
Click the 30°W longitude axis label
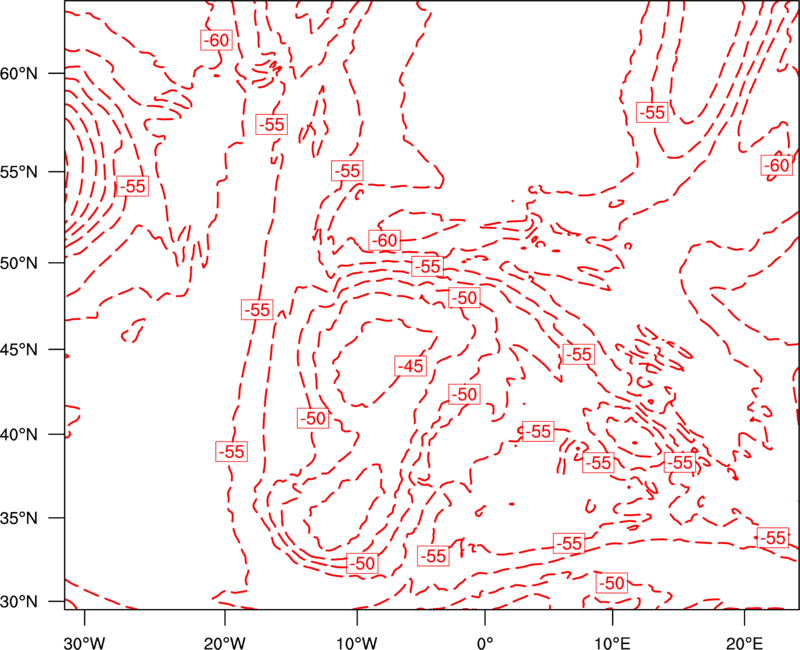[85, 643]
